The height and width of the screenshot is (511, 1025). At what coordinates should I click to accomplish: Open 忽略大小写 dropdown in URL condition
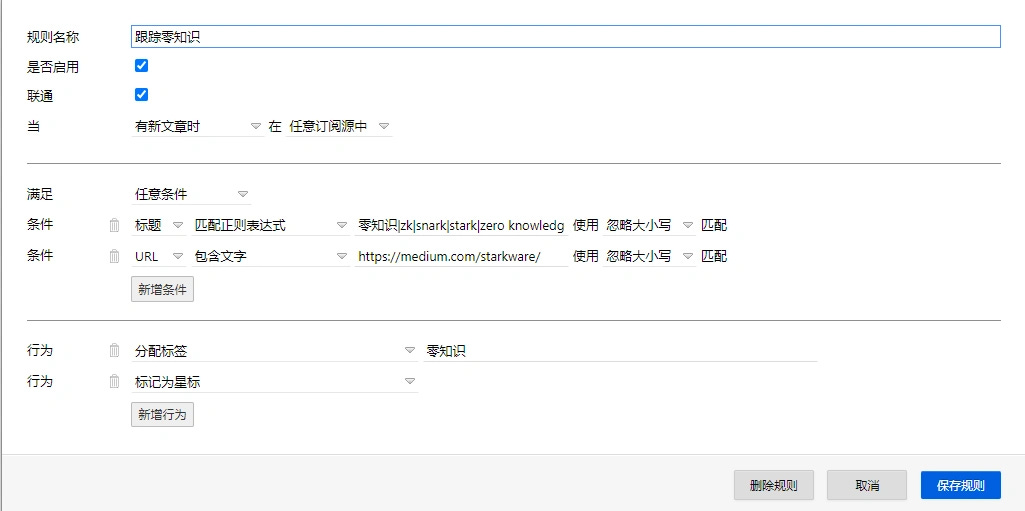pos(649,257)
